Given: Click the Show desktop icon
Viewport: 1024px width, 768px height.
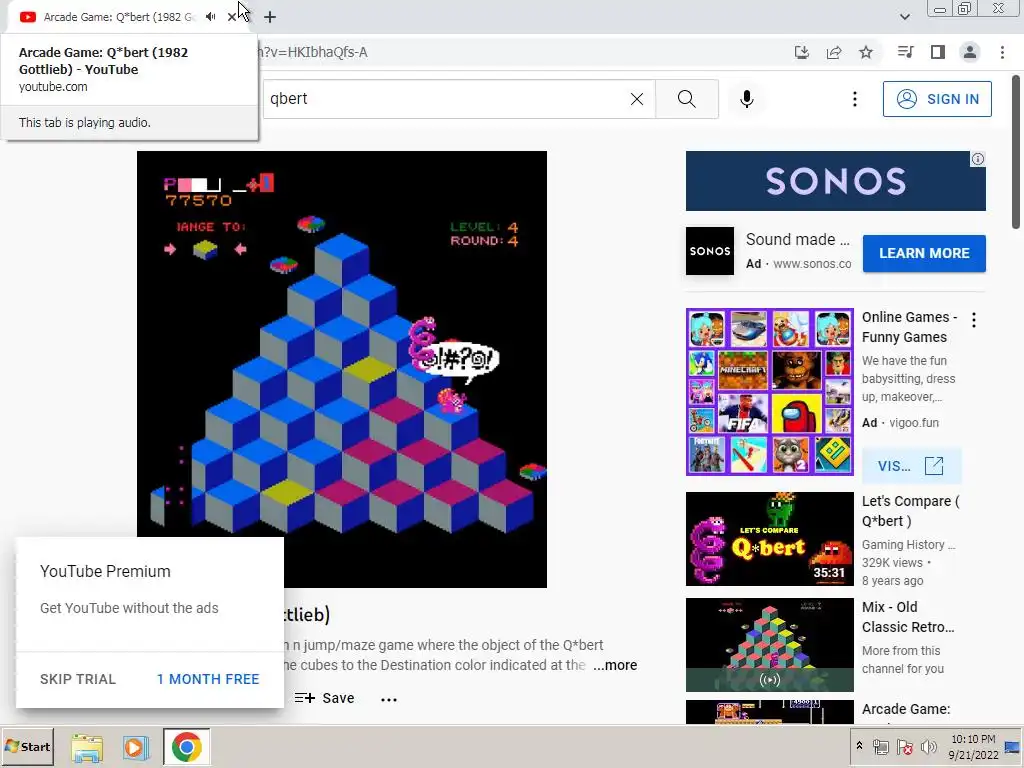Looking at the screenshot, I should tap(1014, 747).
